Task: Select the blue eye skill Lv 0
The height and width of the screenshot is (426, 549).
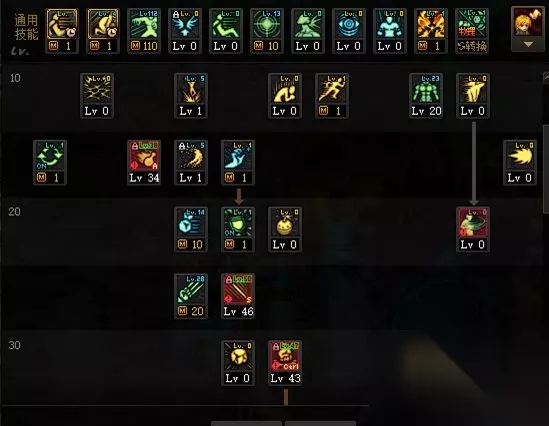Action: [x=349, y=31]
